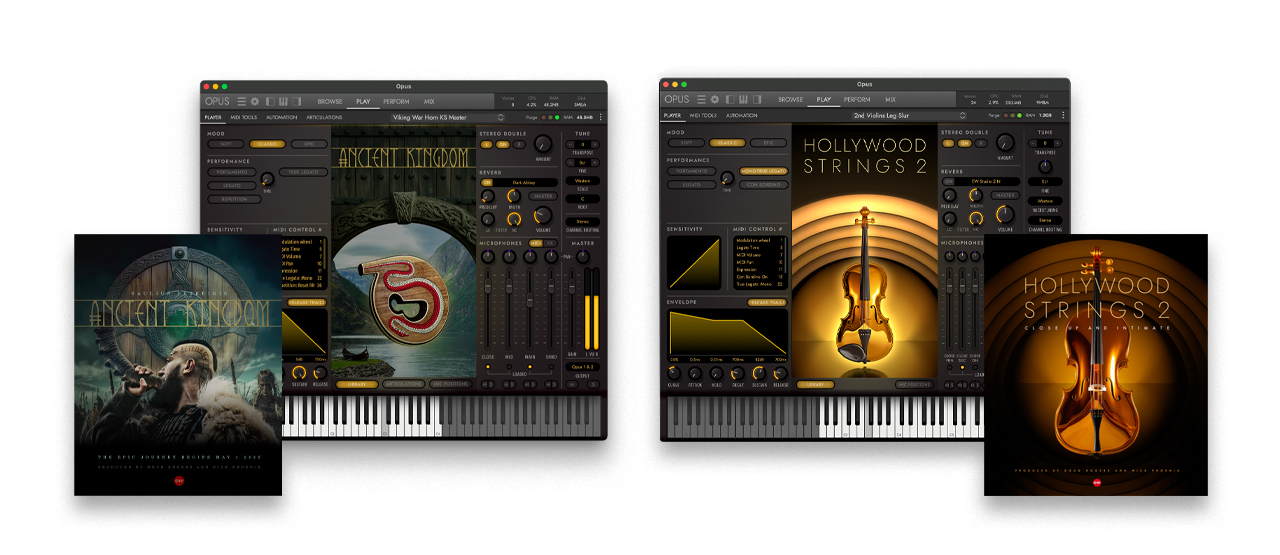Open three-dot options menu in Hollywood Strings window
The image size is (1280, 555).
1063,115
